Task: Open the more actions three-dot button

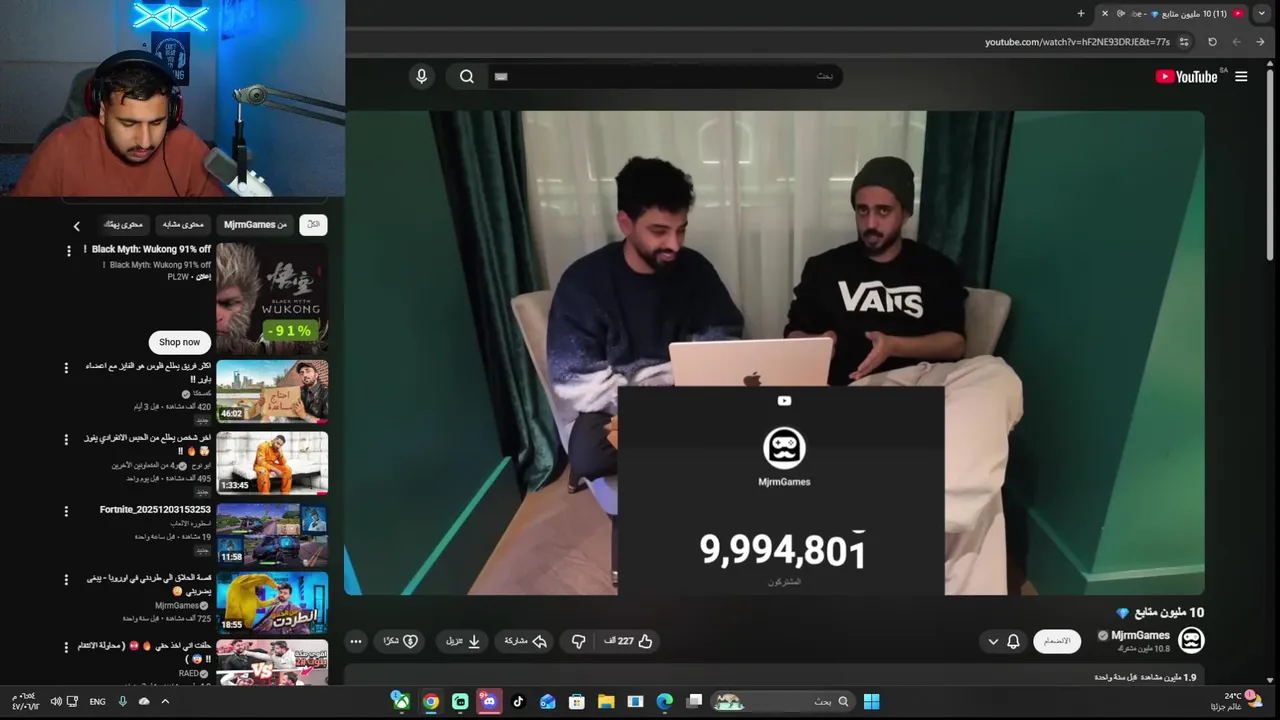Action: [355, 641]
